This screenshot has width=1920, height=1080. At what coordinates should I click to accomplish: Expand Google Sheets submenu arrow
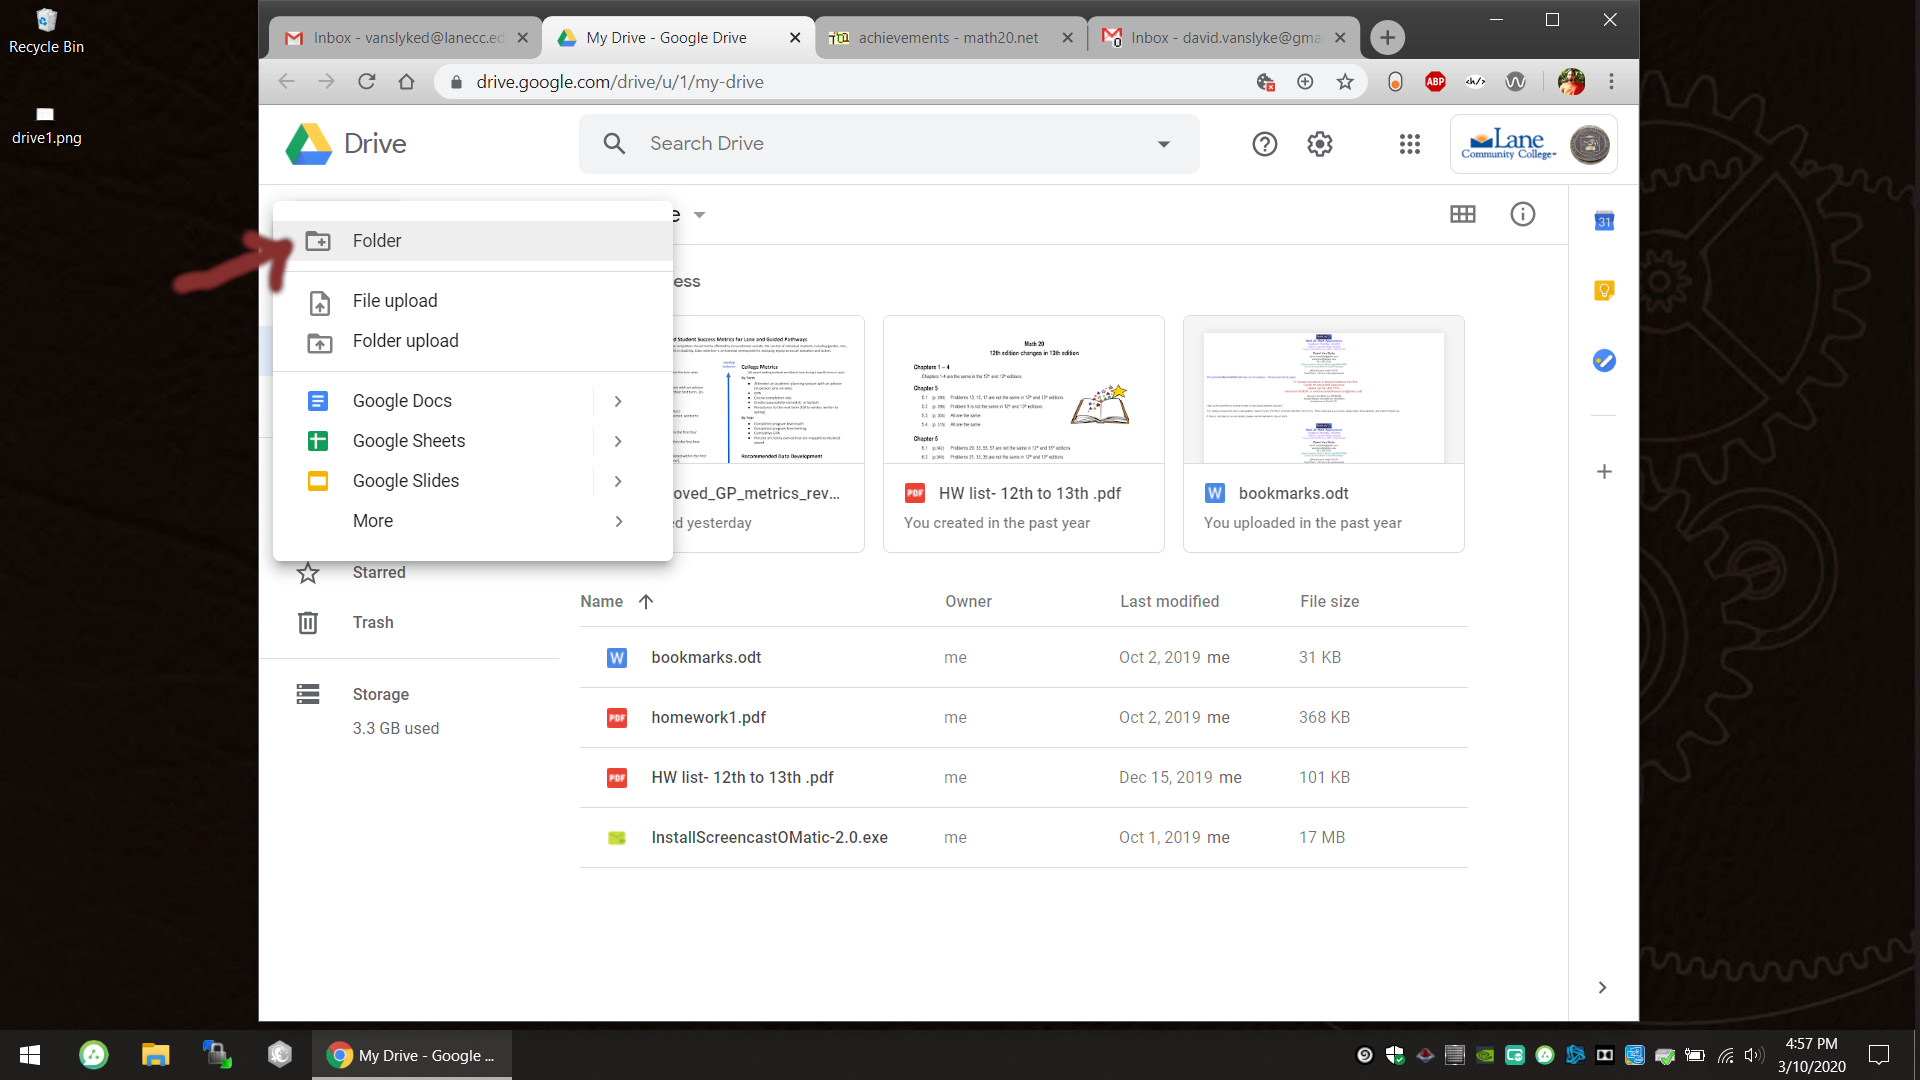(x=618, y=441)
